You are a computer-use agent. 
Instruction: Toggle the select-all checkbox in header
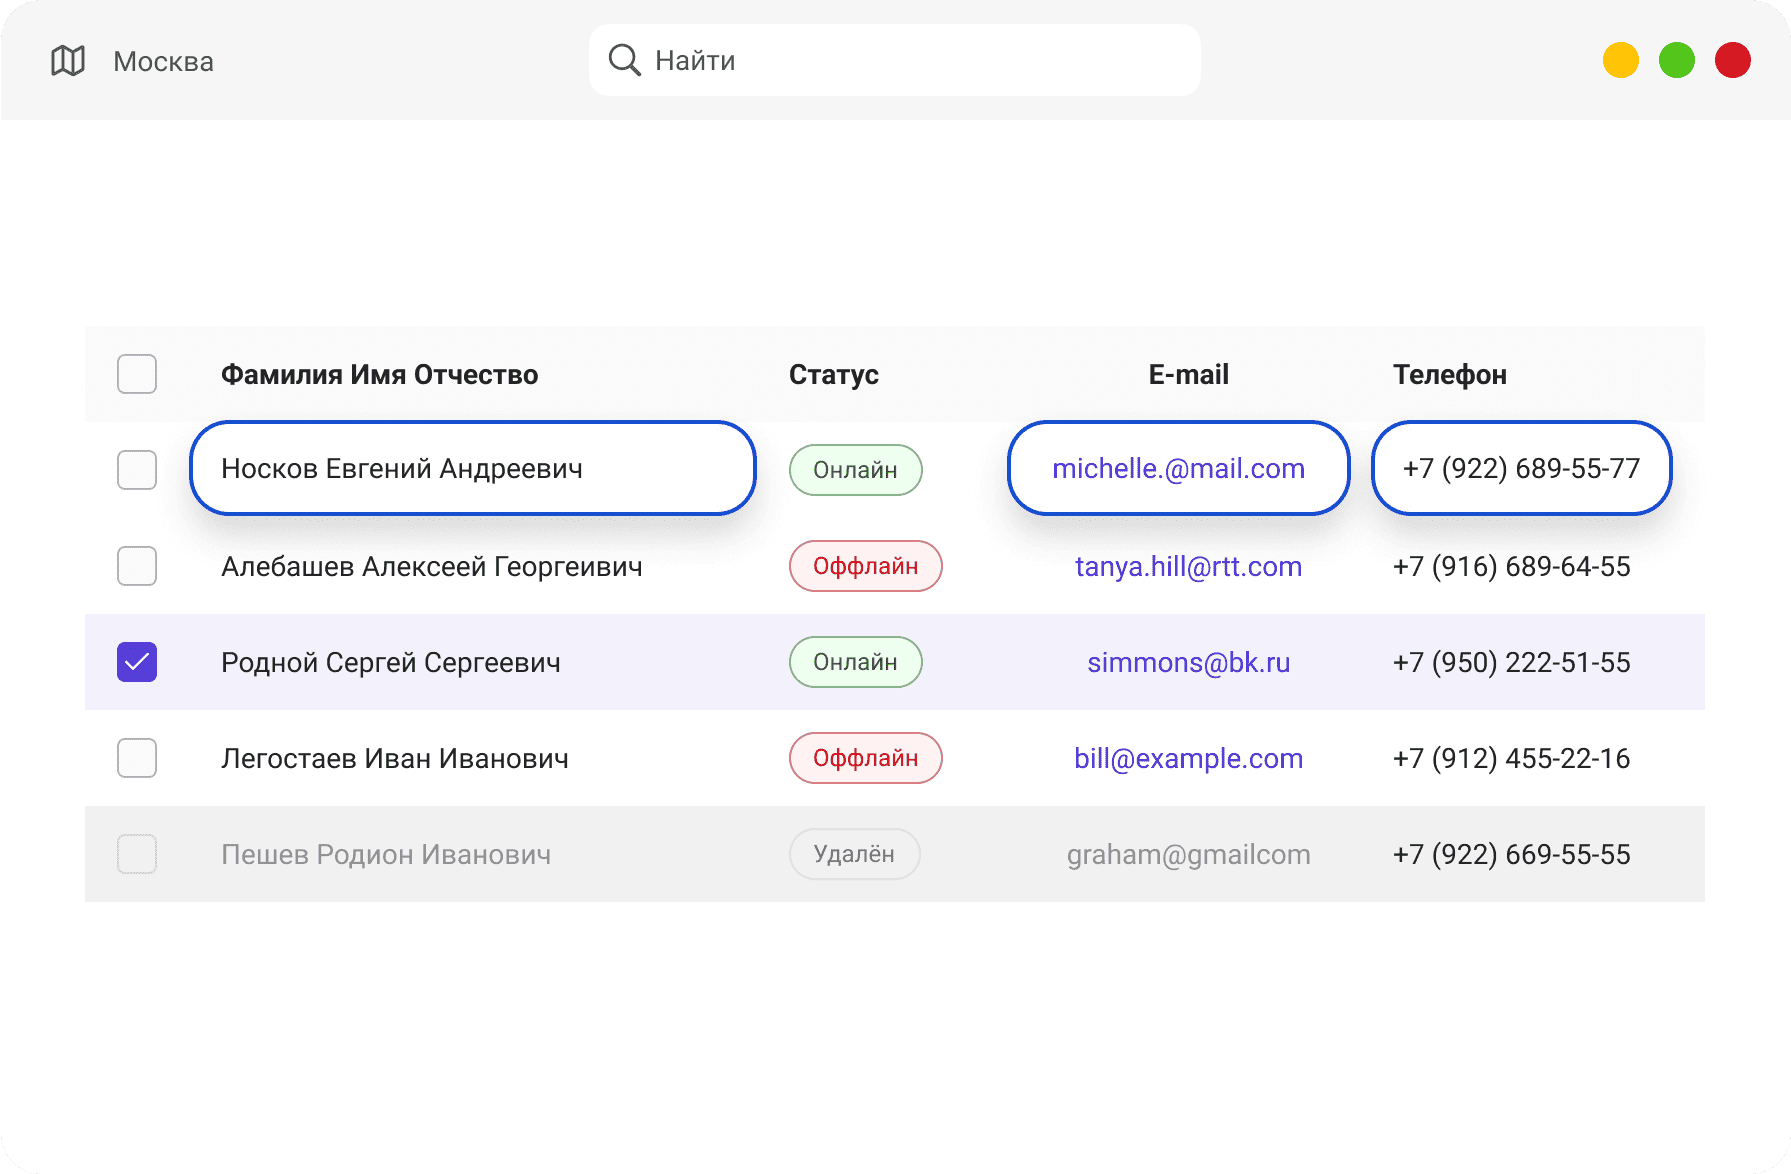[137, 374]
